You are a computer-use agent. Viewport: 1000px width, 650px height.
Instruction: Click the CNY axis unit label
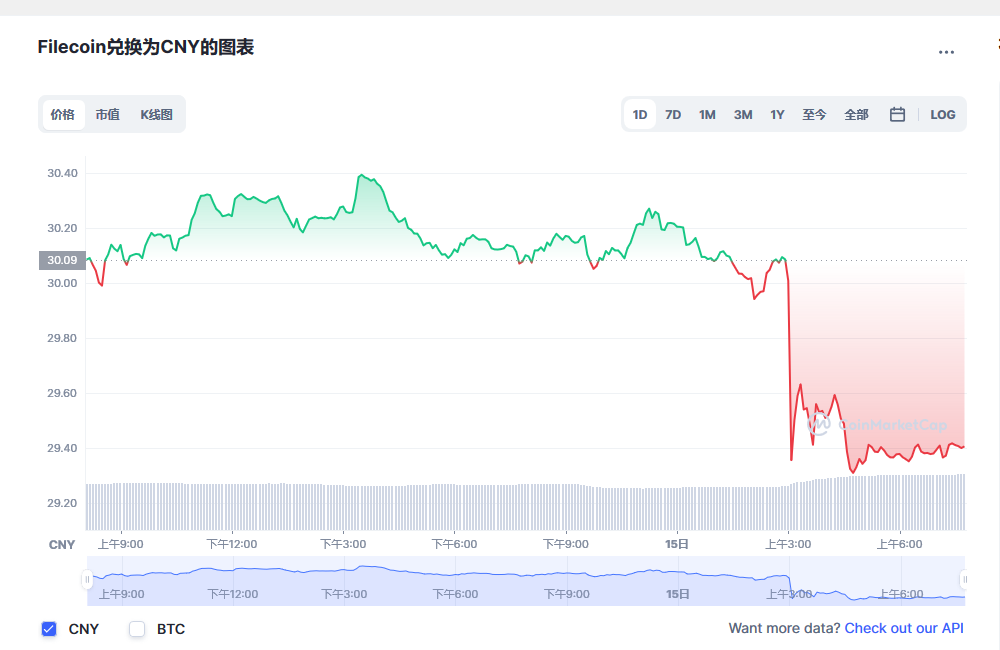click(62, 545)
